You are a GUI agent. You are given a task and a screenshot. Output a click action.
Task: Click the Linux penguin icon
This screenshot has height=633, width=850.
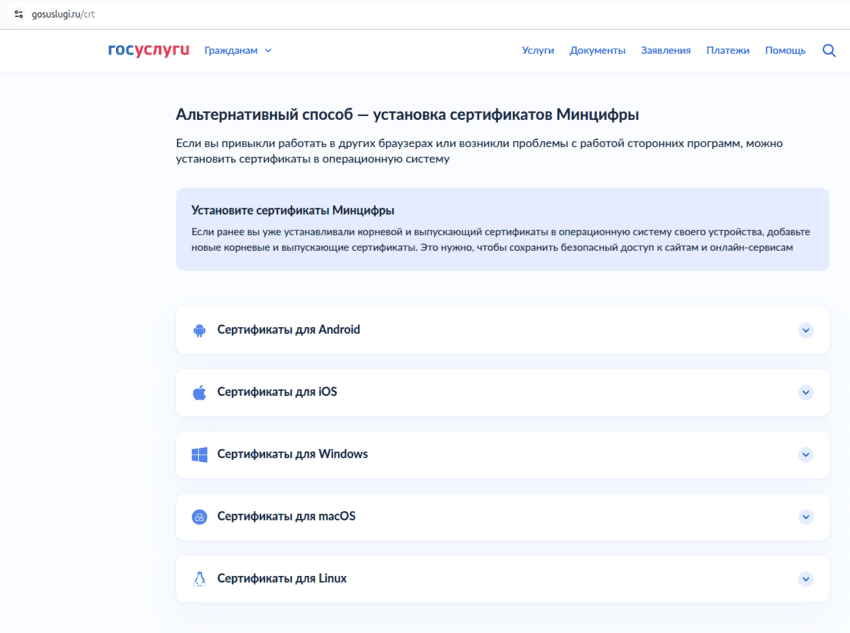coord(199,579)
